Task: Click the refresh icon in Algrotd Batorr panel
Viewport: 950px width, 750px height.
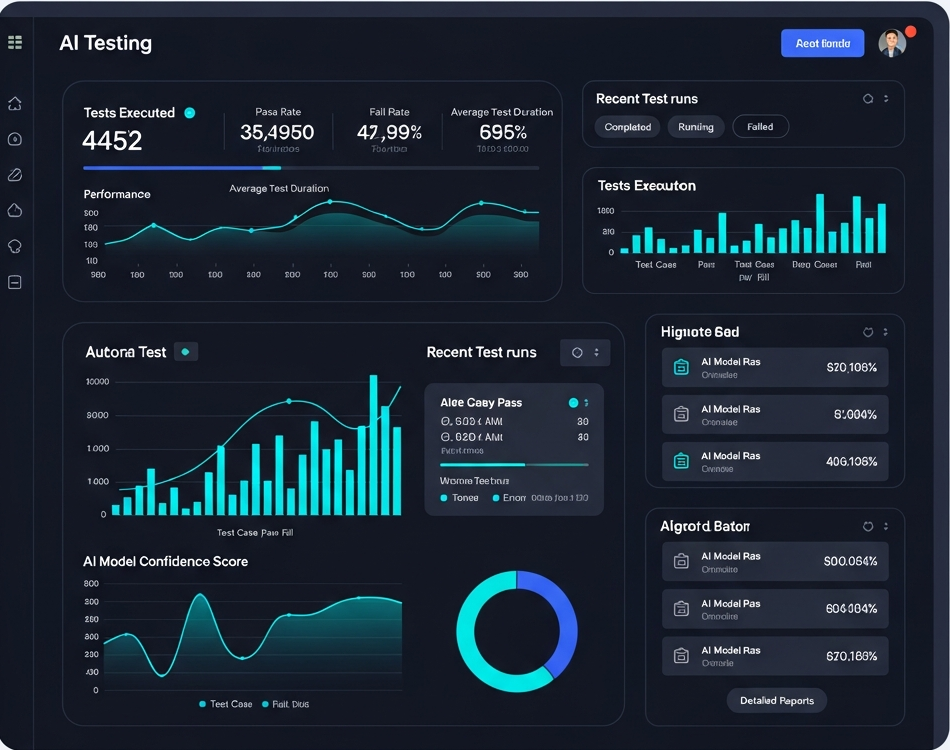Action: click(867, 526)
